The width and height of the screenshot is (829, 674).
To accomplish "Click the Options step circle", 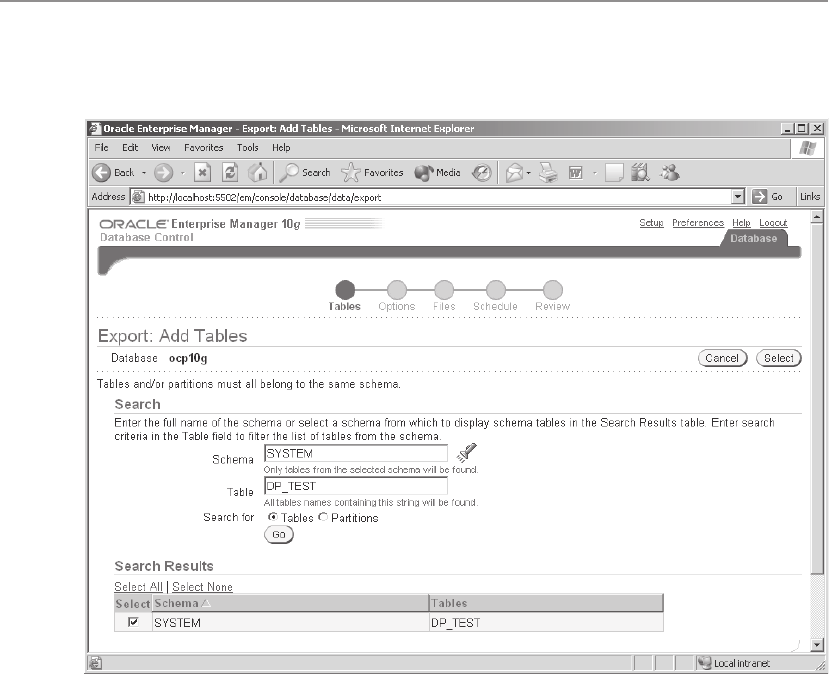I will [x=397, y=290].
